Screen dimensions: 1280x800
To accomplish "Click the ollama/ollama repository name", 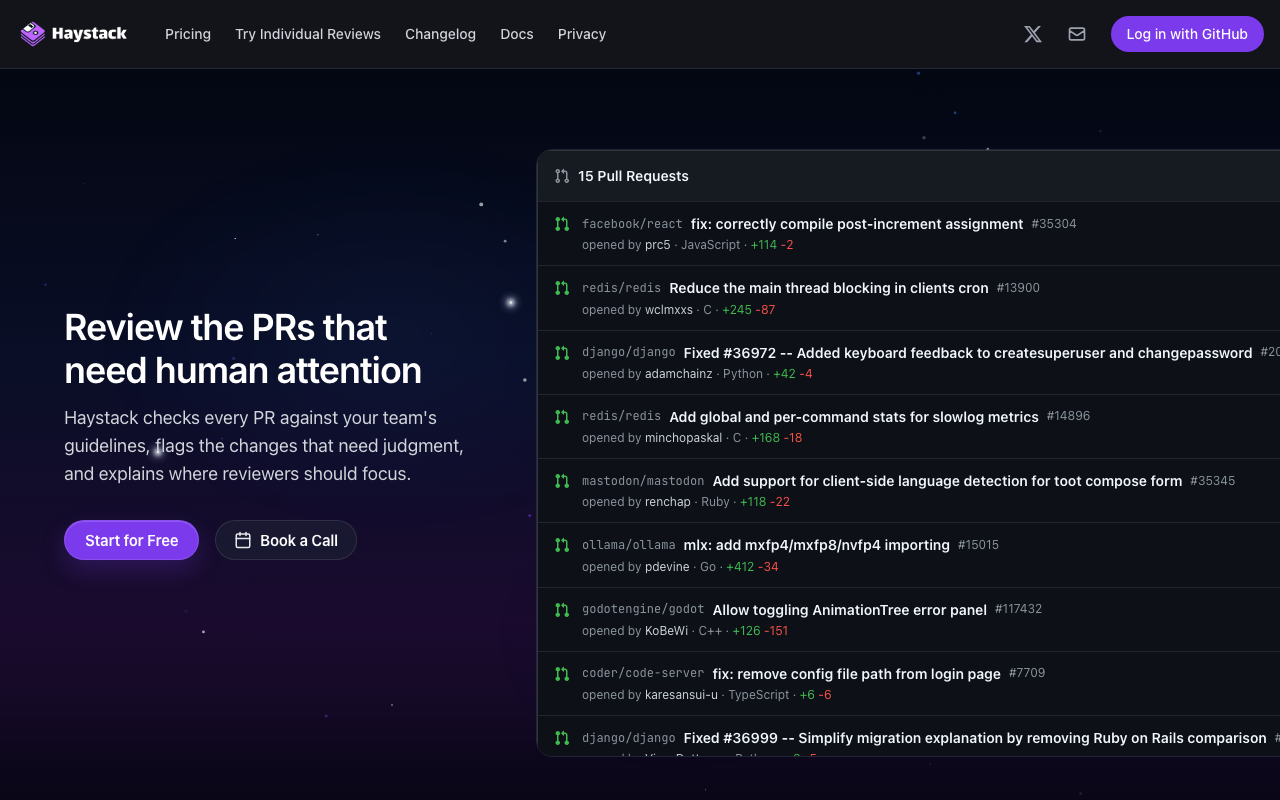I will (629, 545).
